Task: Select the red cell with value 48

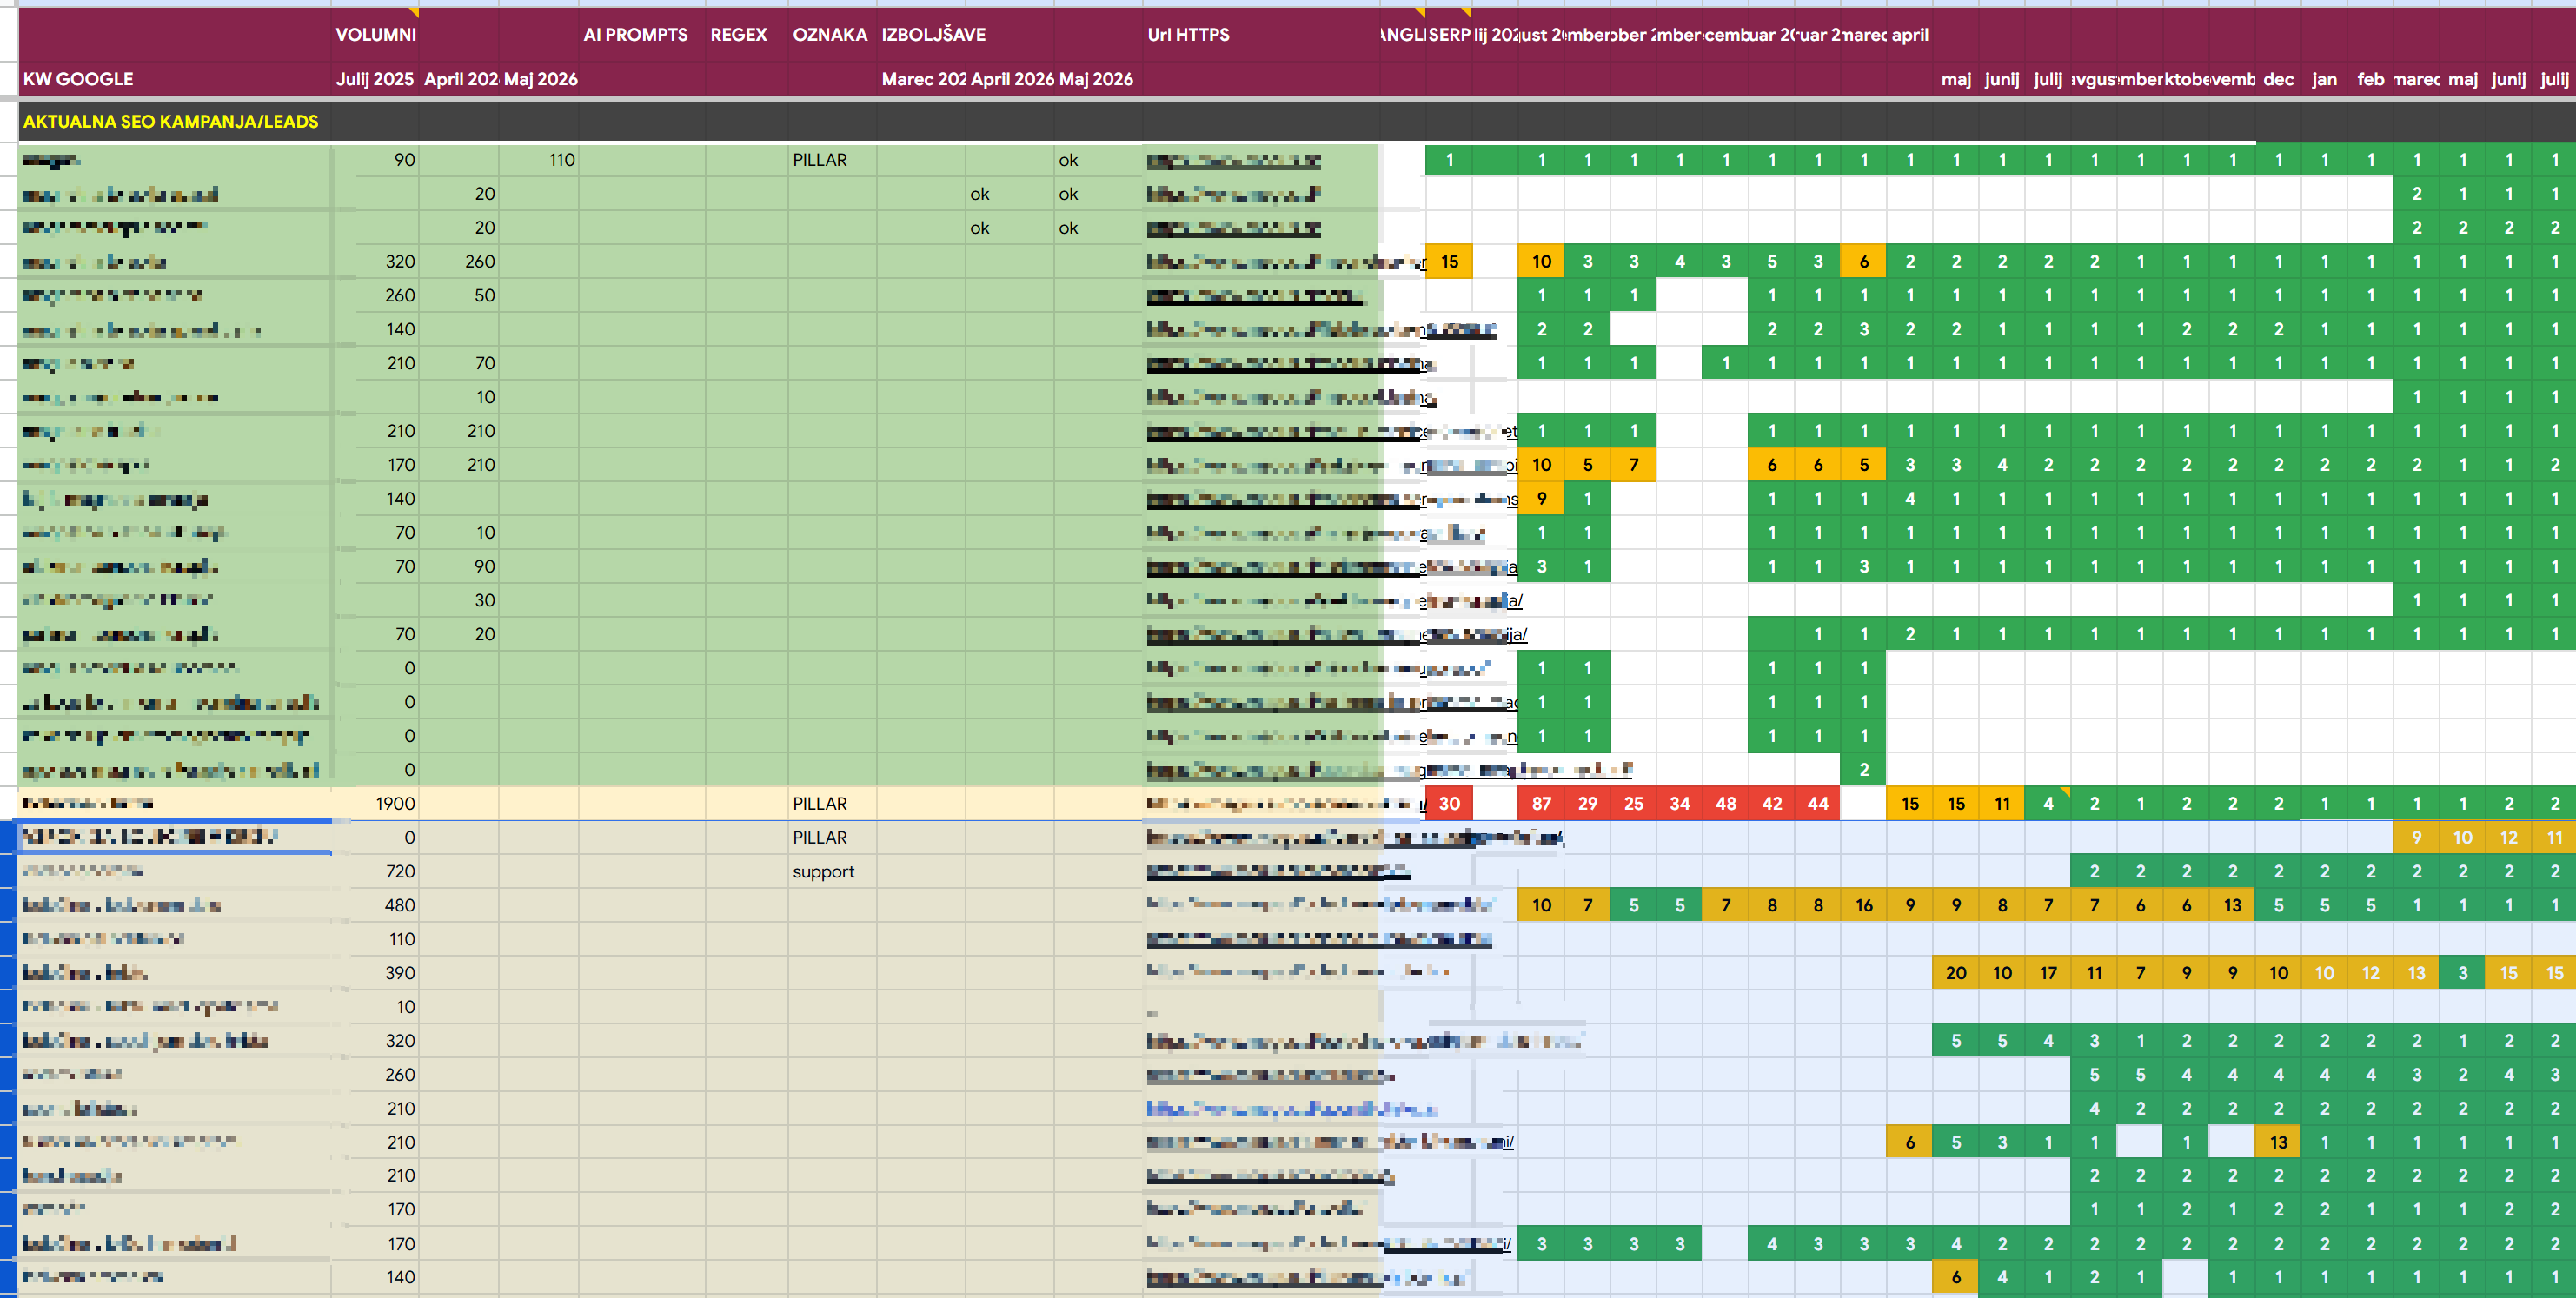Action: click(1725, 803)
